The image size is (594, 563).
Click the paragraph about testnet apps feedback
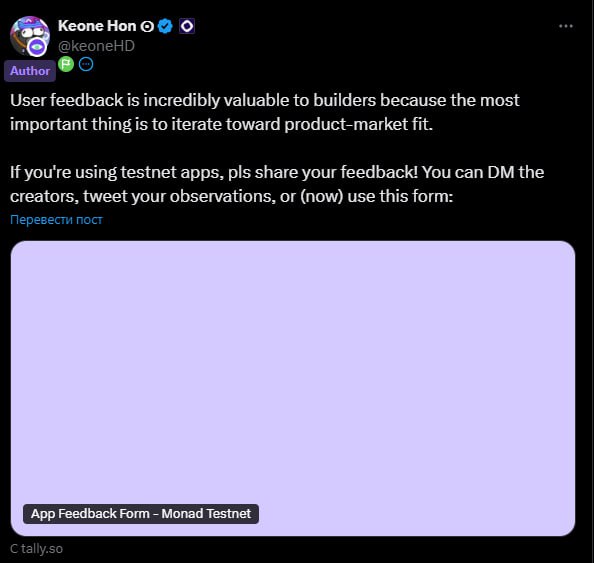click(277, 184)
